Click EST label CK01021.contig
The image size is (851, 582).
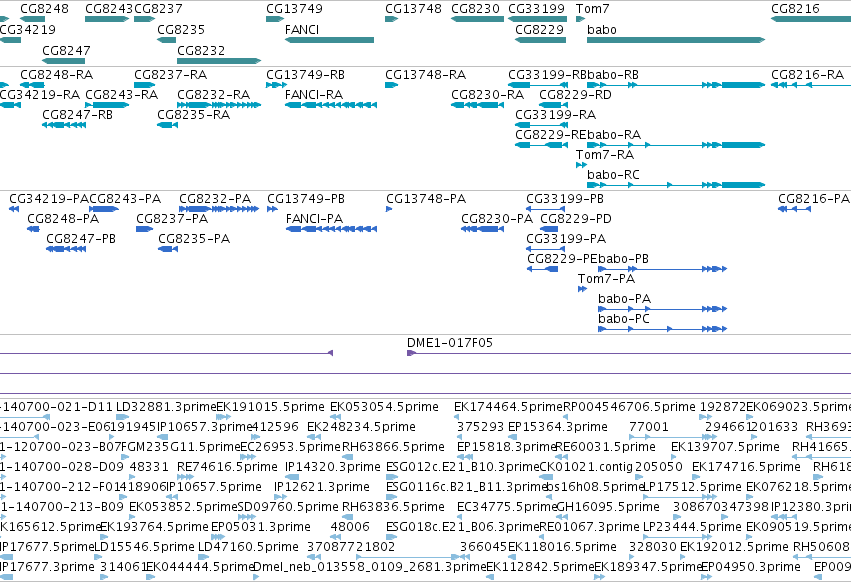[586, 467]
